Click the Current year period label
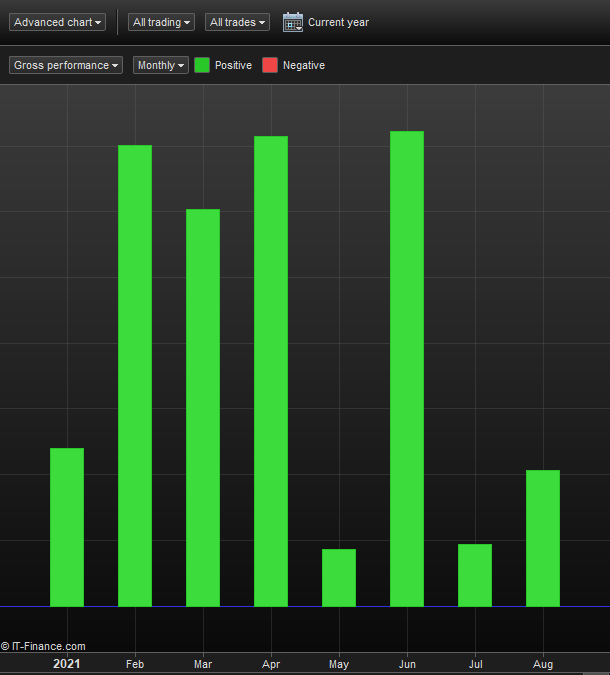 [338, 22]
